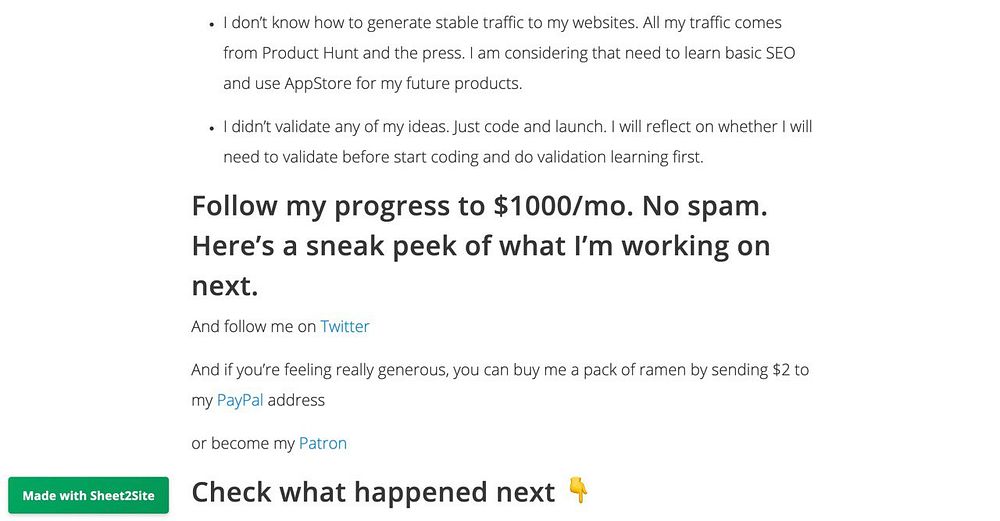Click the word 'next.' ending the heading
This screenshot has width=1000, height=521.
click(224, 286)
